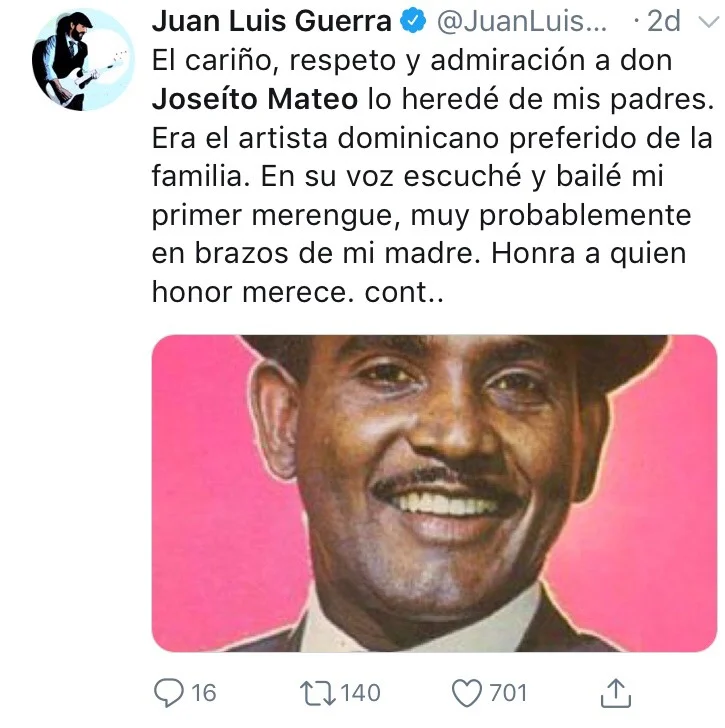Tap the share upload icon

point(616,693)
